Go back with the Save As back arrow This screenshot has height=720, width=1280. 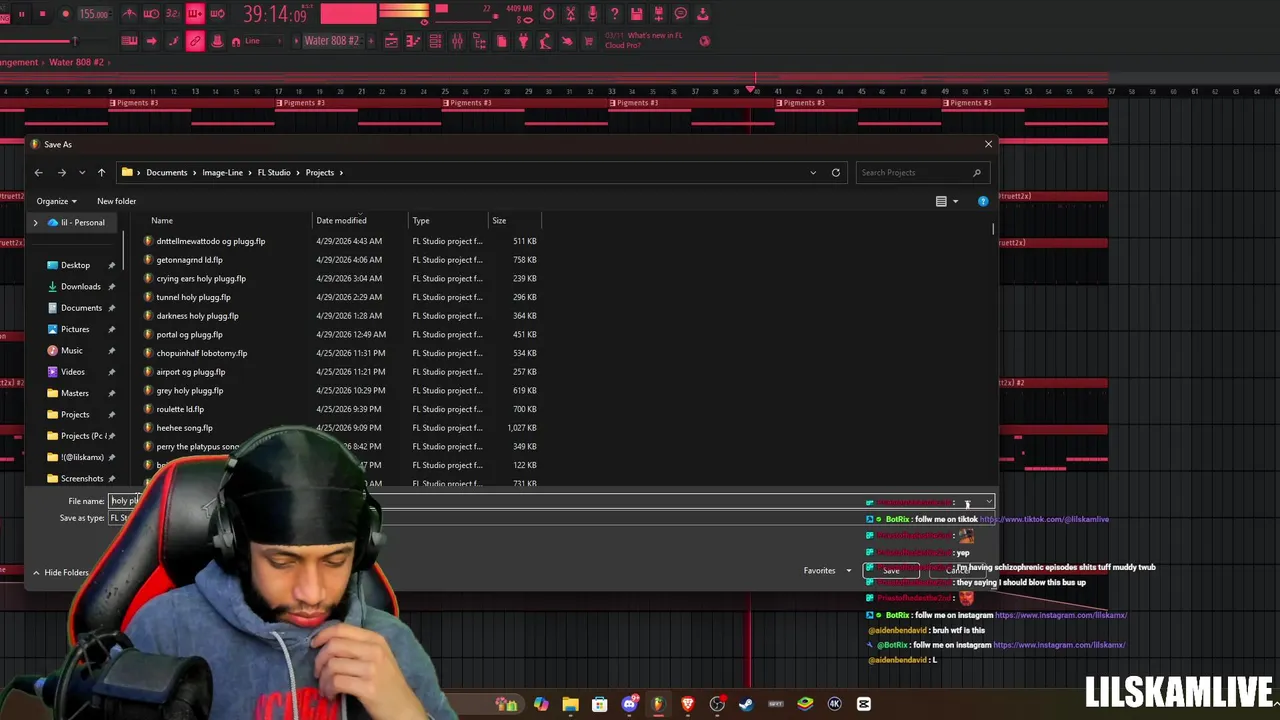click(39, 172)
